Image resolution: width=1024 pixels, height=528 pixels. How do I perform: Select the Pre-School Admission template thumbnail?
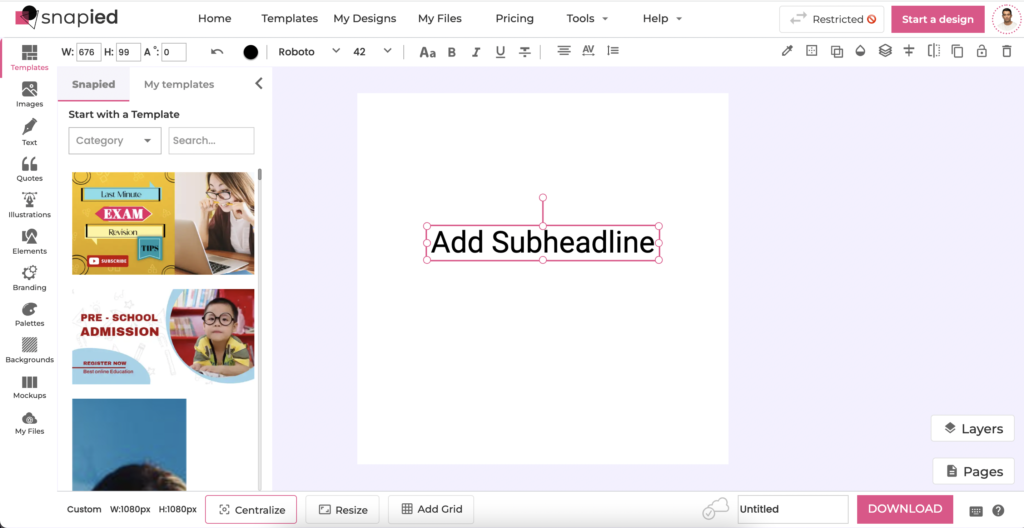coord(163,337)
